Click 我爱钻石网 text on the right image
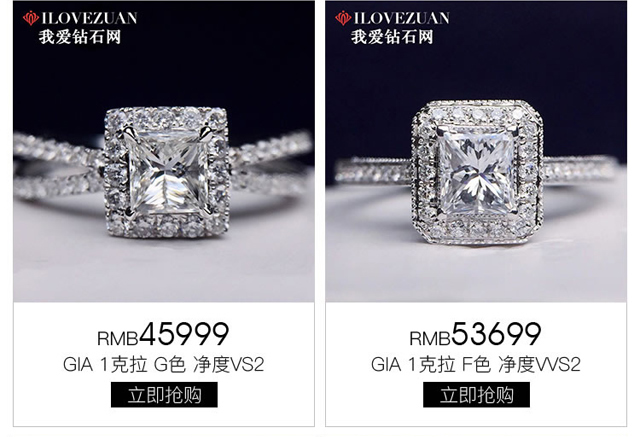Screen dimensions: 640x437 (392, 37)
